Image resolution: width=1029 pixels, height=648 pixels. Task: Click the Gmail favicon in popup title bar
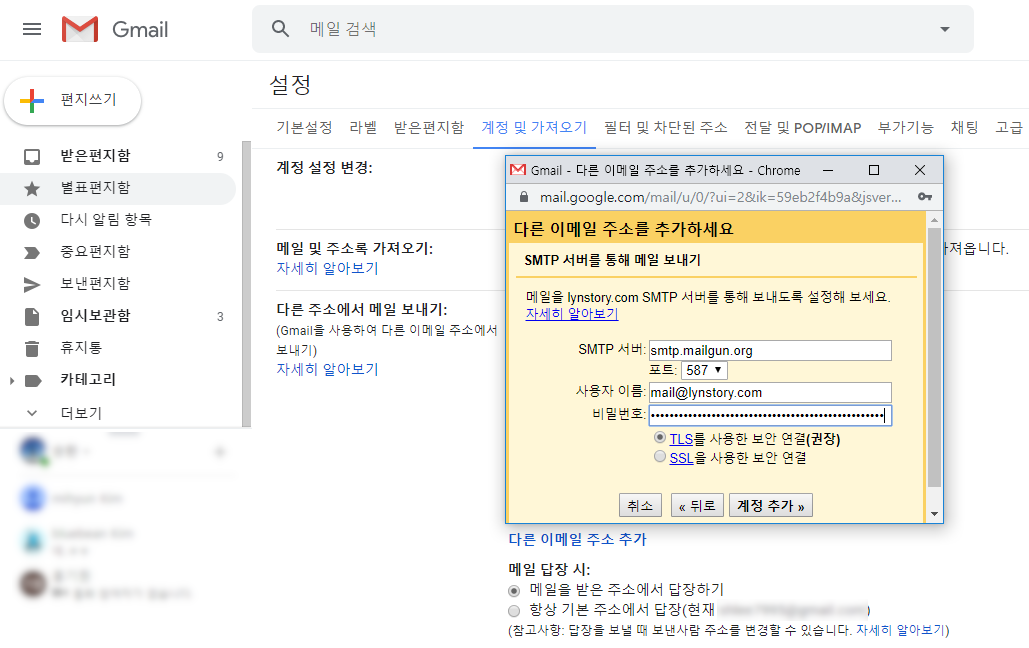(518, 170)
